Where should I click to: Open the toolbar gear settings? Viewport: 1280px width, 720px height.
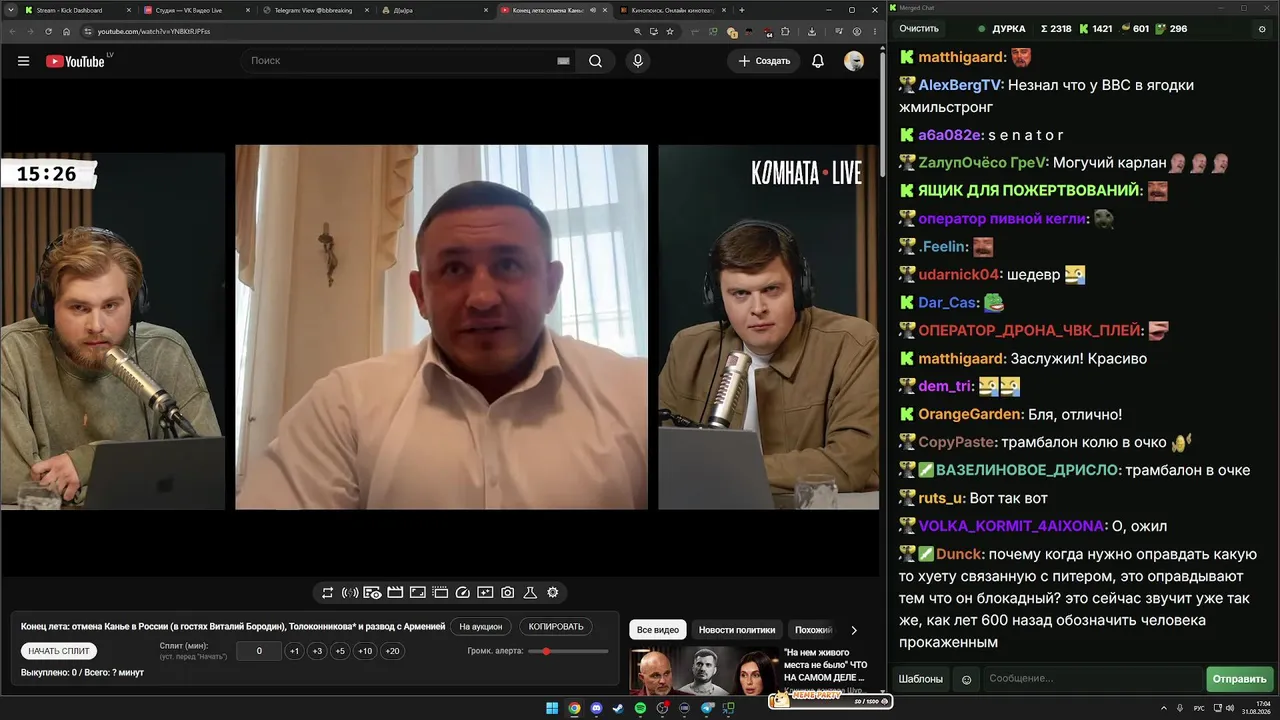553,593
